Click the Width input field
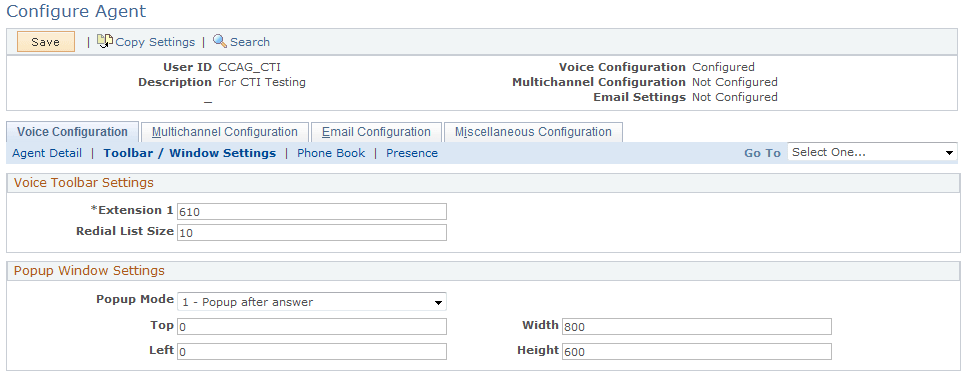 696,326
